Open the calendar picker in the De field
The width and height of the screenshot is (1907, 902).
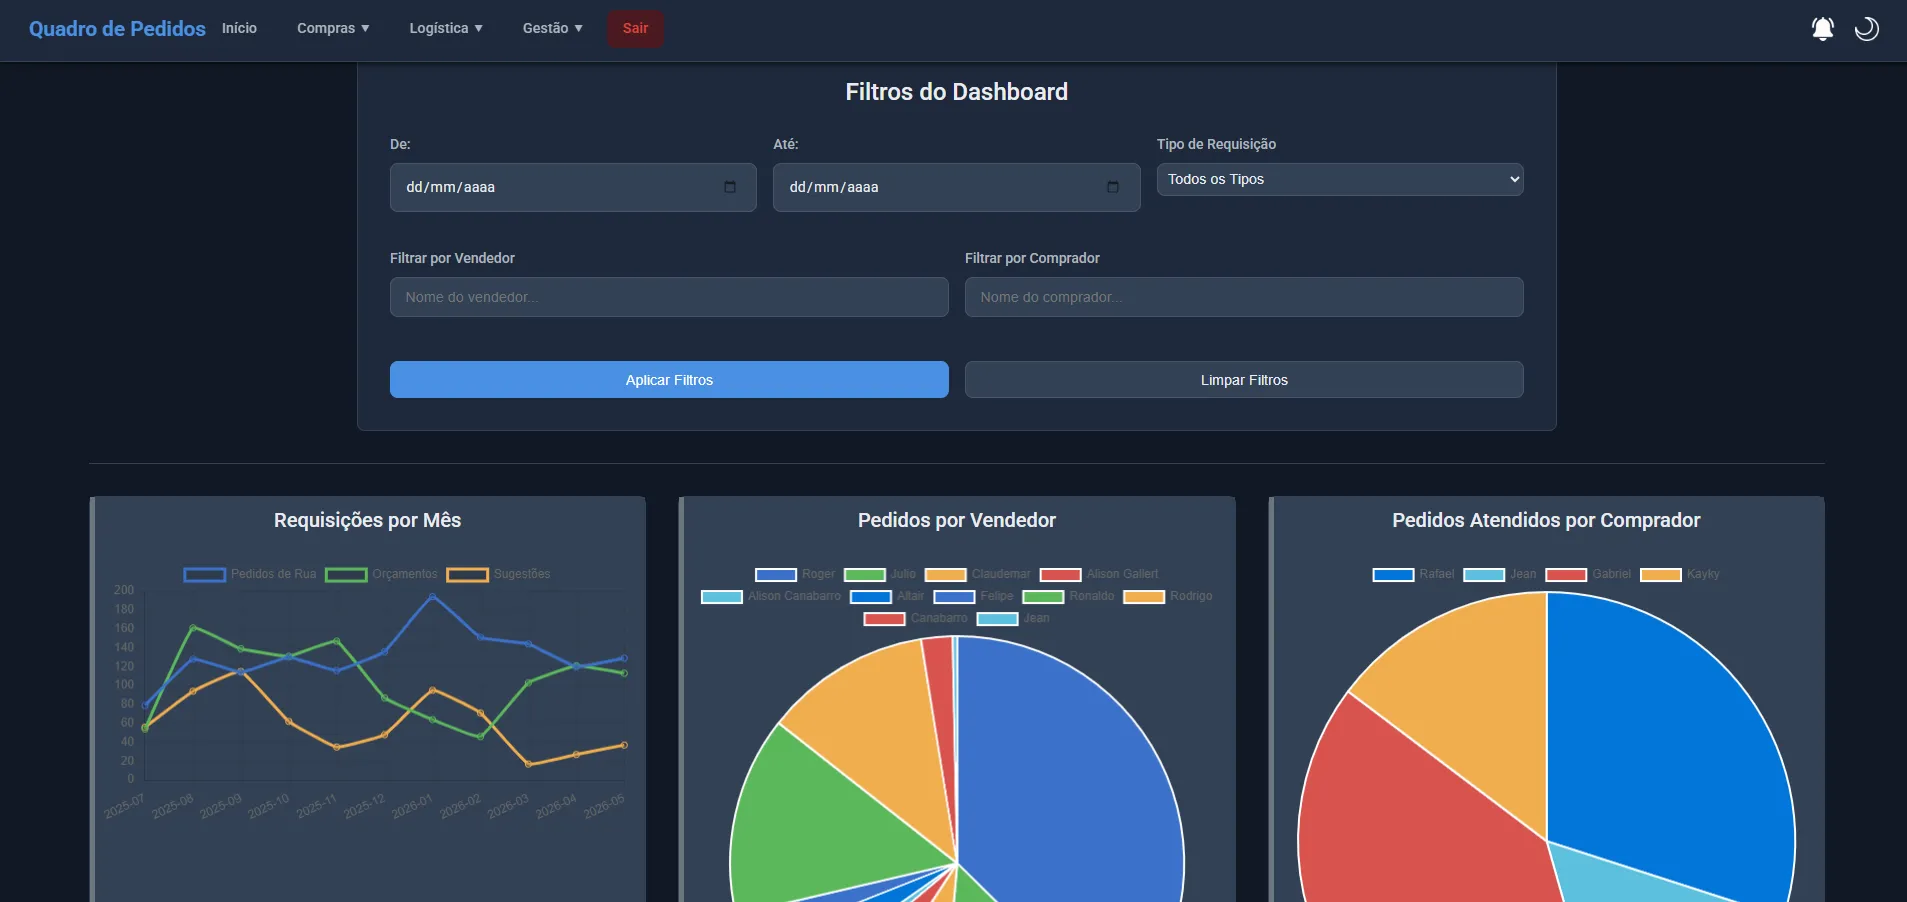click(730, 187)
